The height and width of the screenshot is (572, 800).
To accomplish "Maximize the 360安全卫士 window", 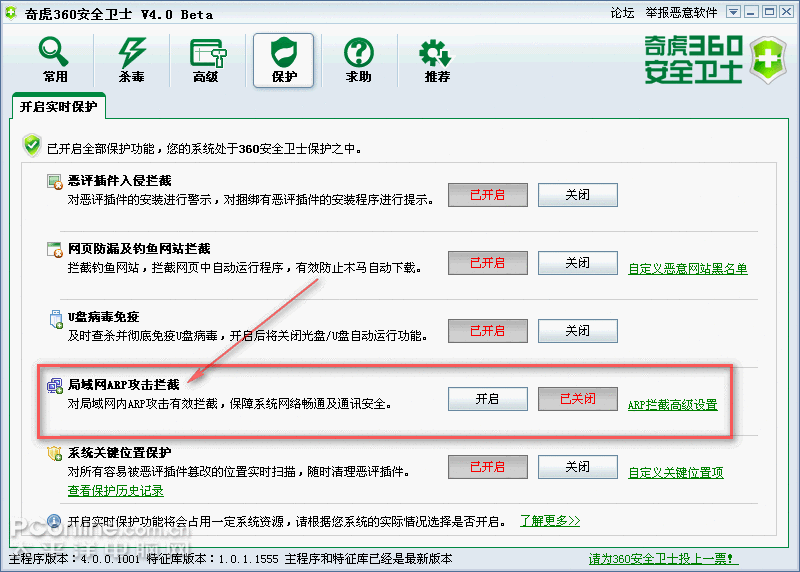I will tap(769, 12).
